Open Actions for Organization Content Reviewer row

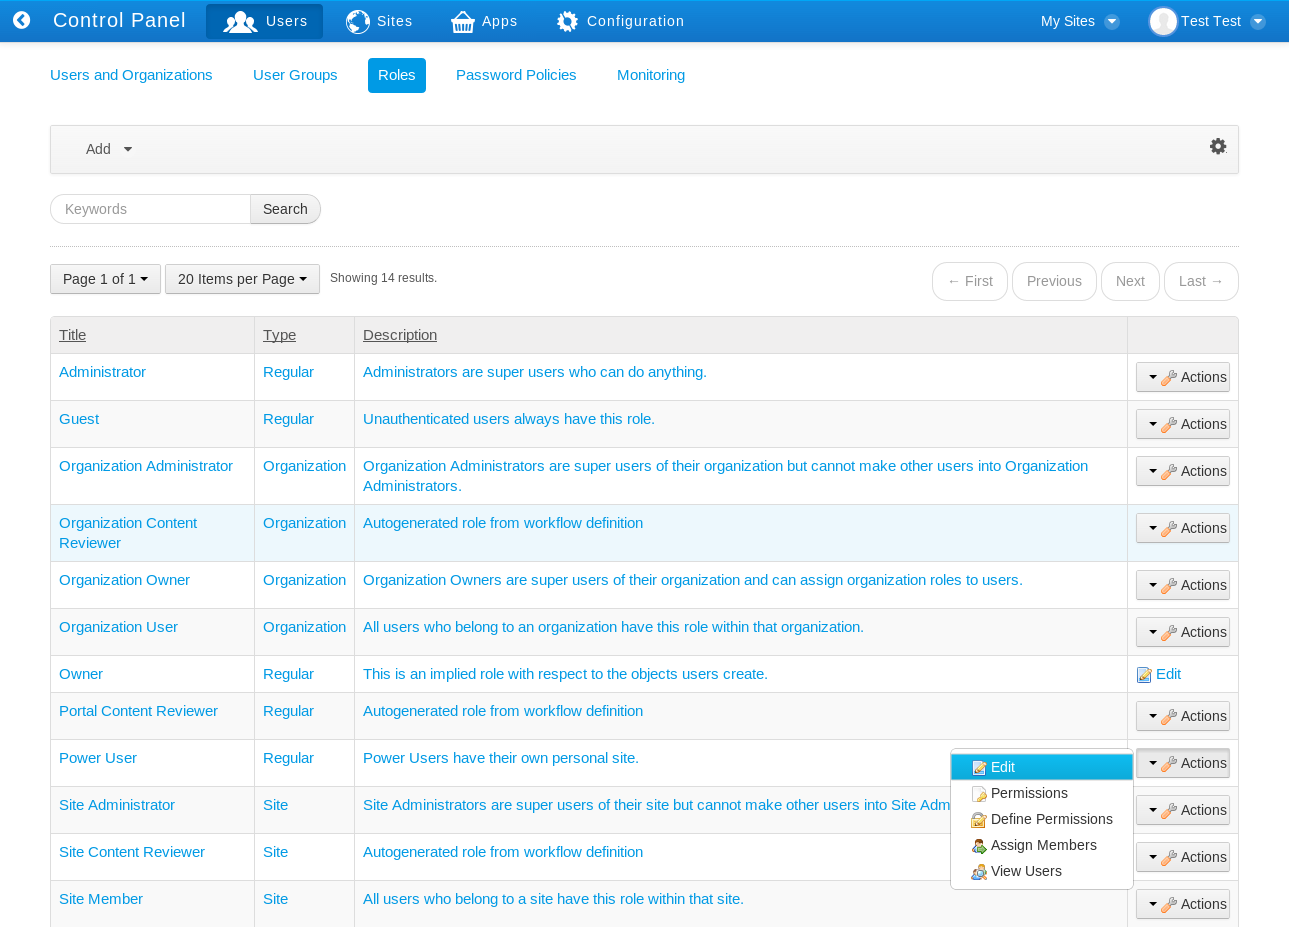[1183, 528]
